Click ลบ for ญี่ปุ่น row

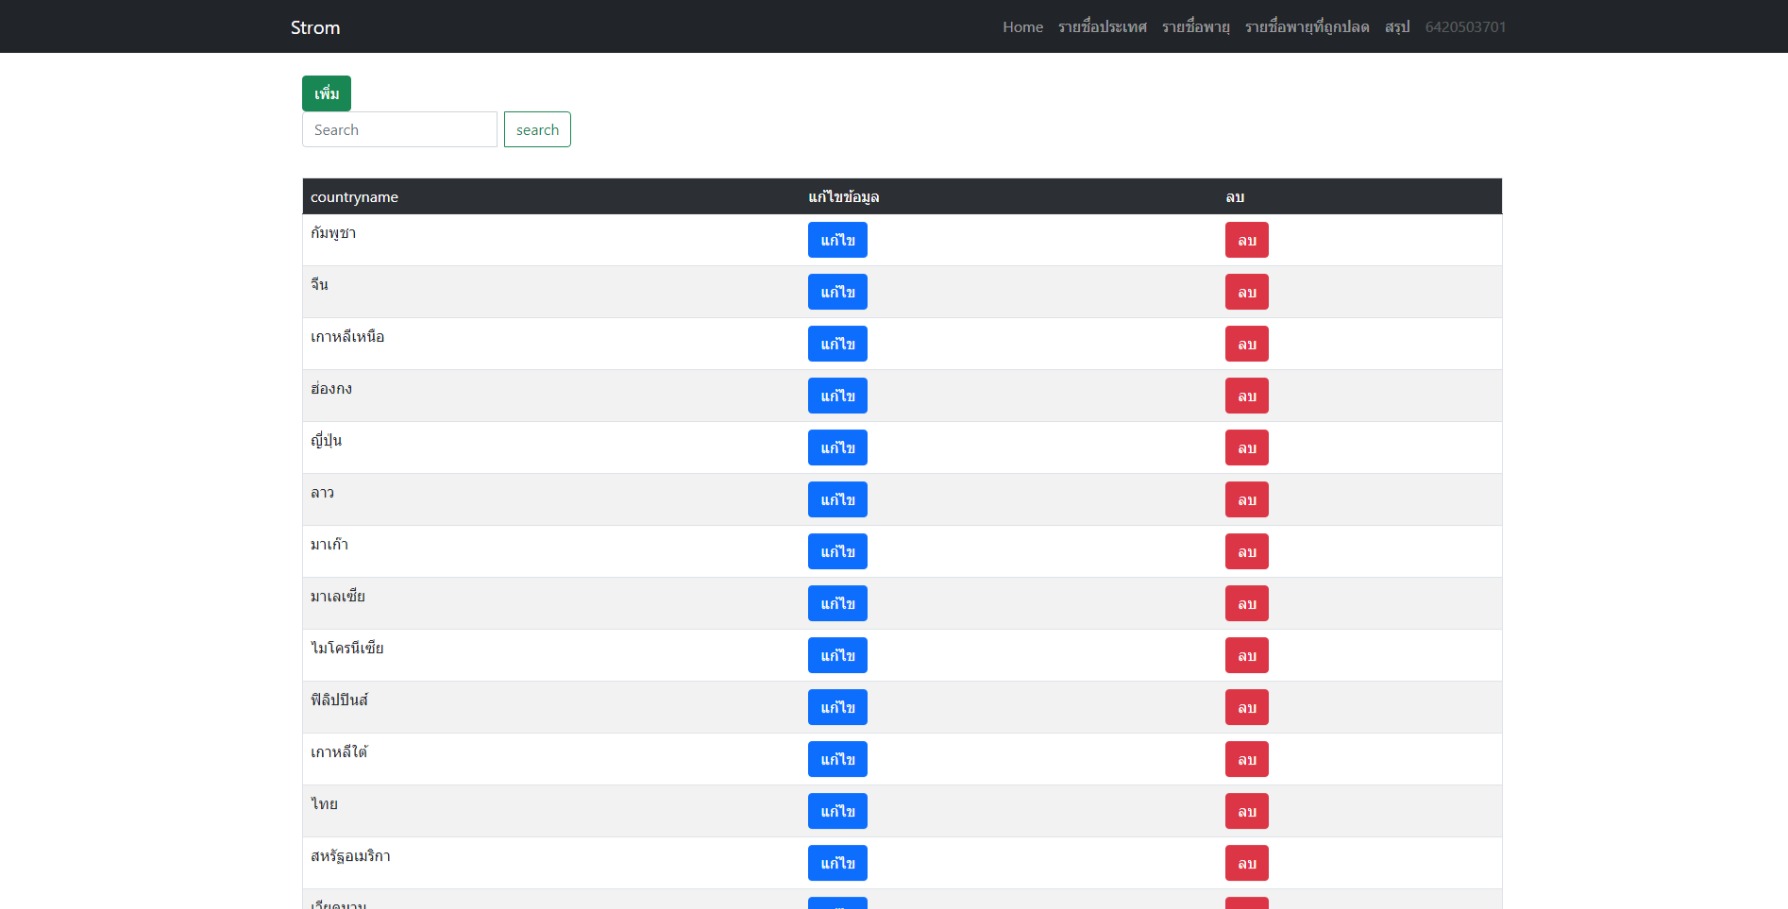1246,447
